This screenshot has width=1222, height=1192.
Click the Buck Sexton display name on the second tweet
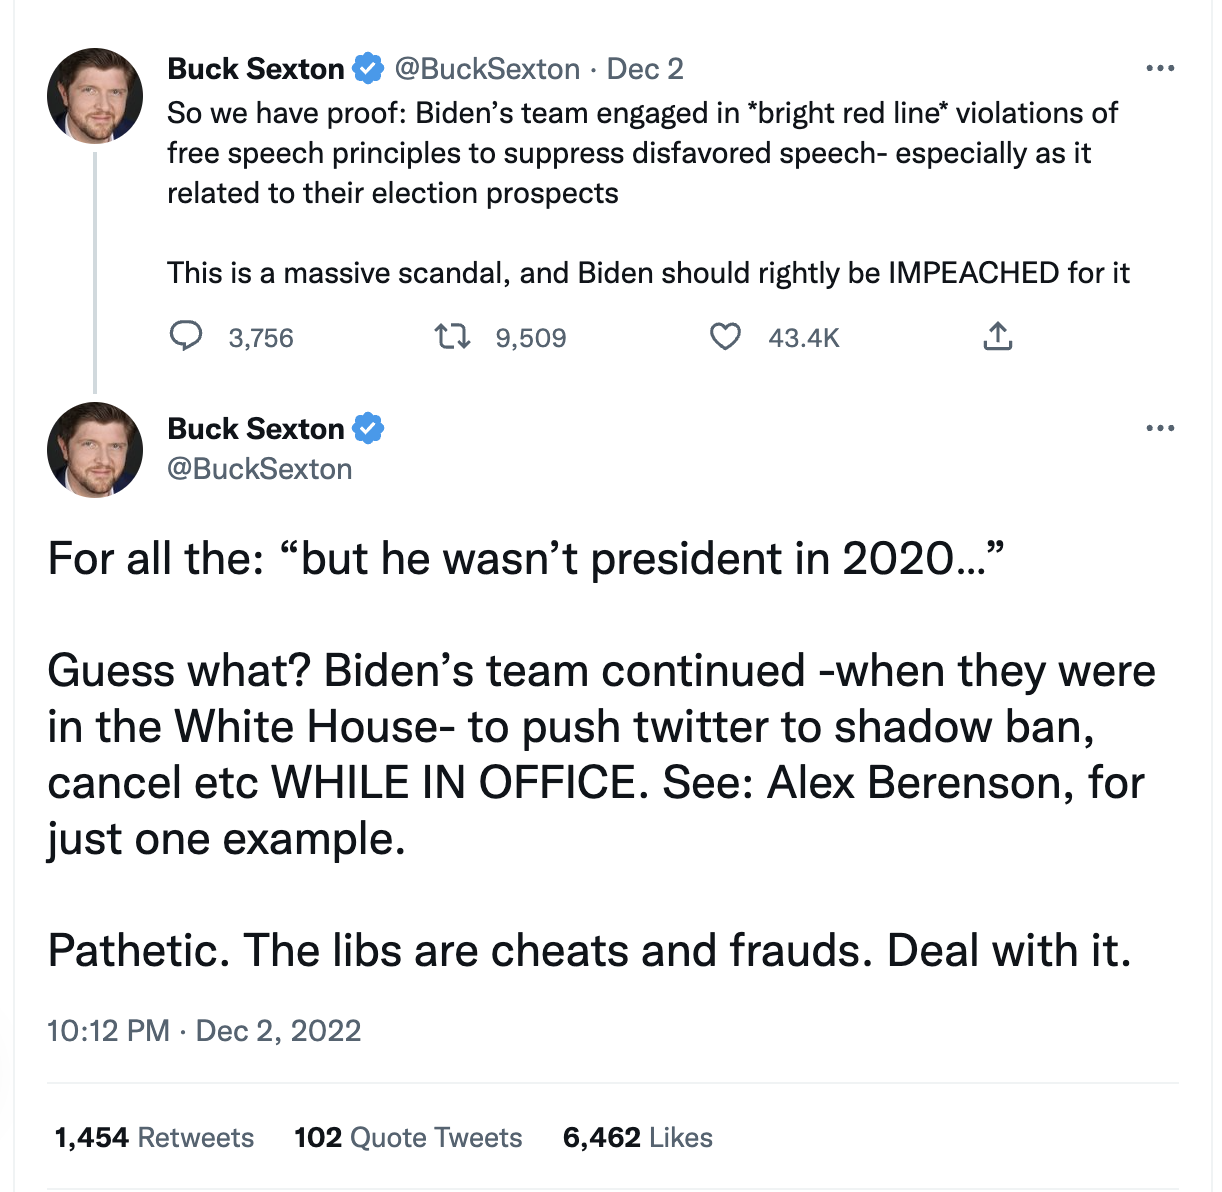coord(256,428)
